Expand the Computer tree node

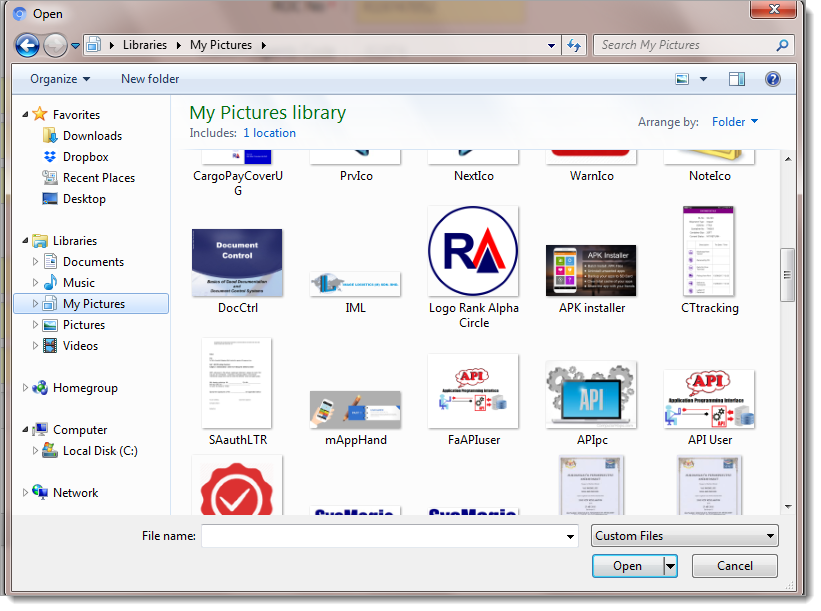pos(26,430)
